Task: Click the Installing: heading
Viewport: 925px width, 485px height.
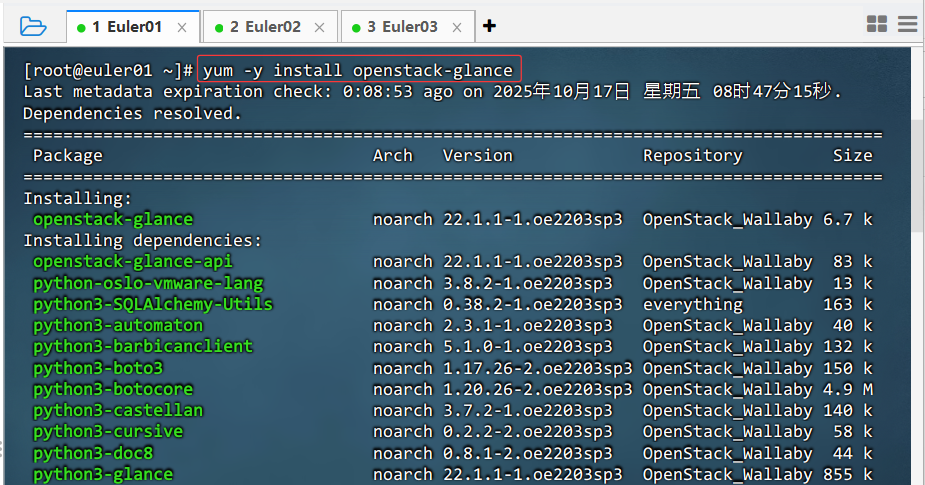Action: click(x=78, y=198)
